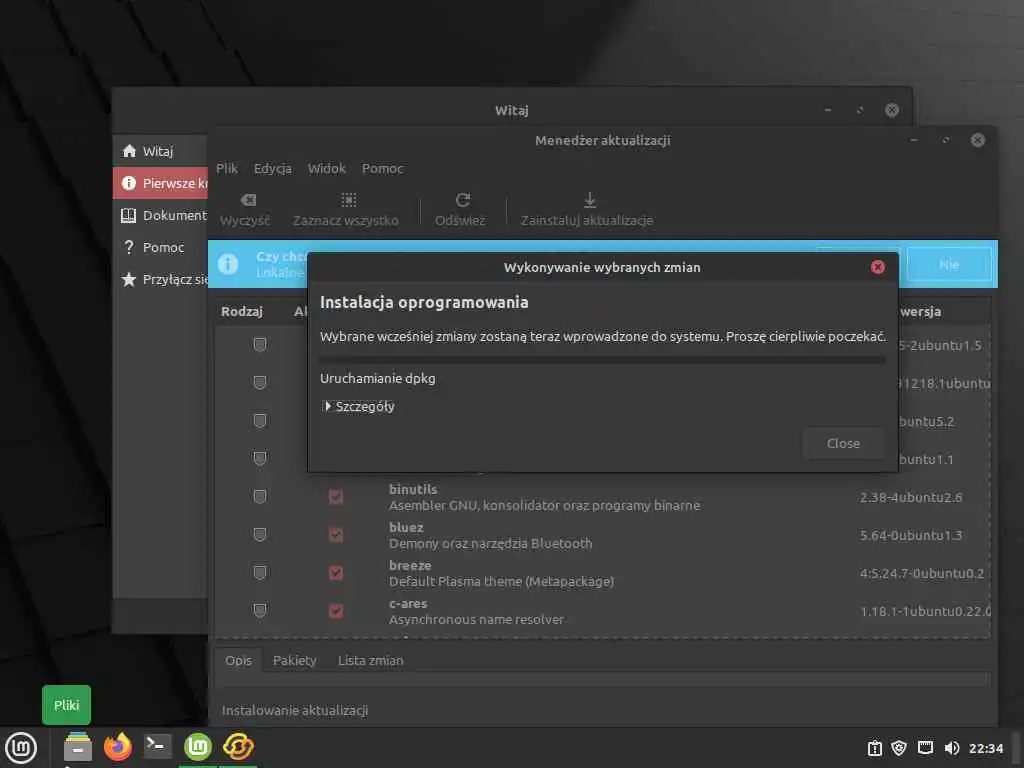
Task: Open the Plik menu
Action: (227, 168)
